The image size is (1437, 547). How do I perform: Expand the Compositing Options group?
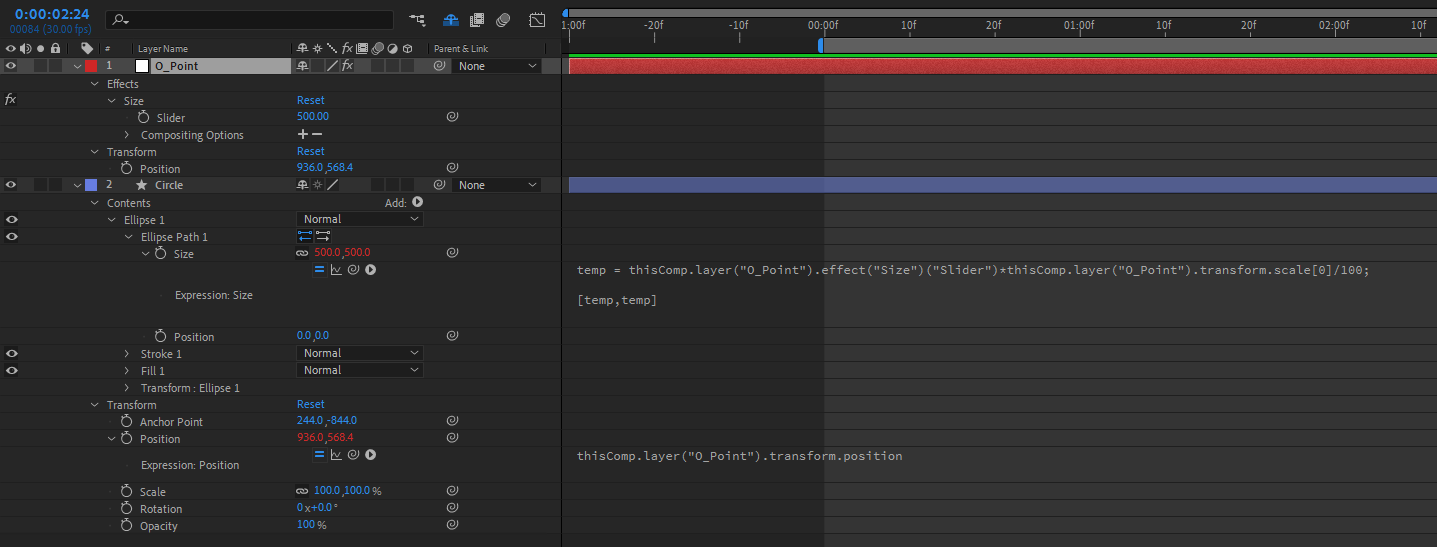pyautogui.click(x=127, y=135)
